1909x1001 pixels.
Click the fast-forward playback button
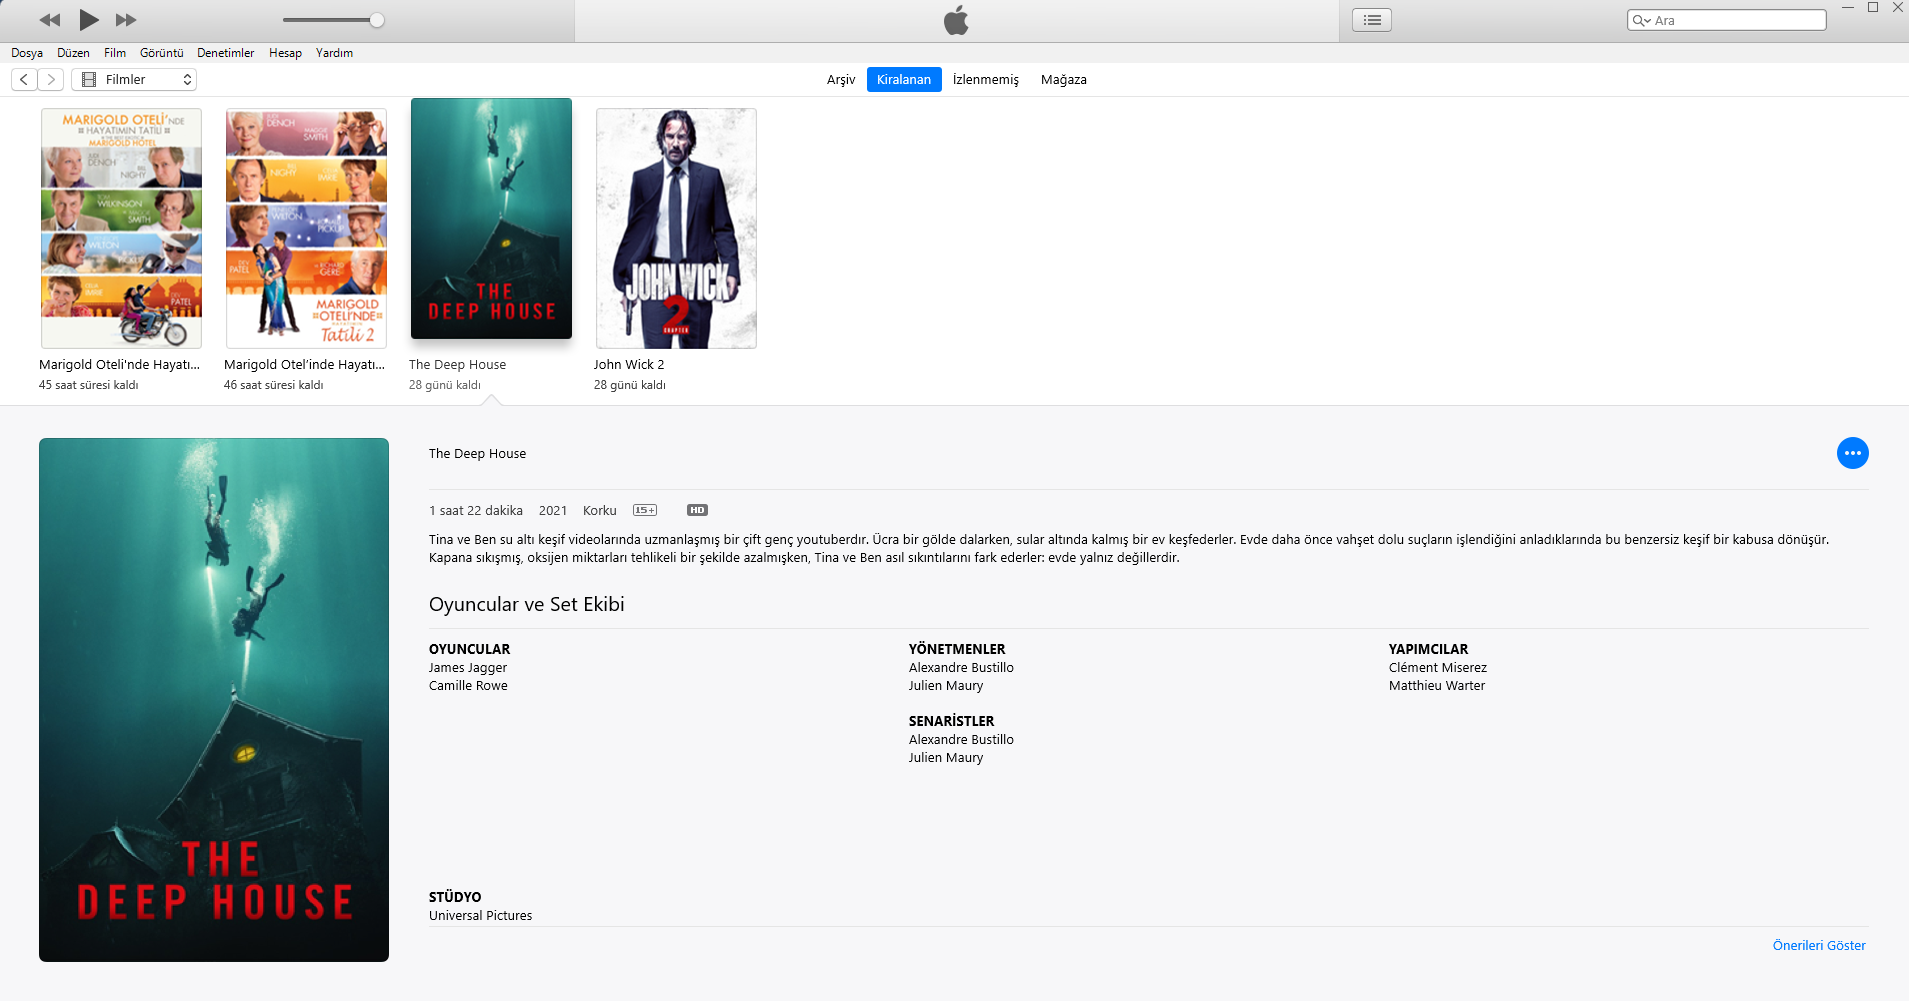[126, 20]
